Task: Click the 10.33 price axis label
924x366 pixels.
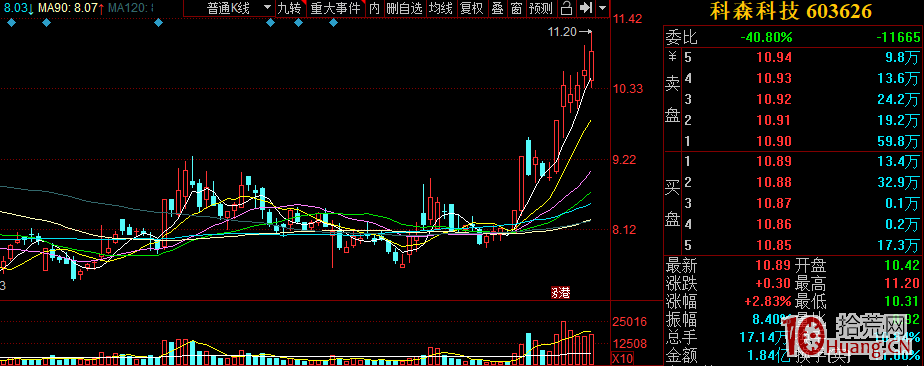Action: [x=628, y=89]
